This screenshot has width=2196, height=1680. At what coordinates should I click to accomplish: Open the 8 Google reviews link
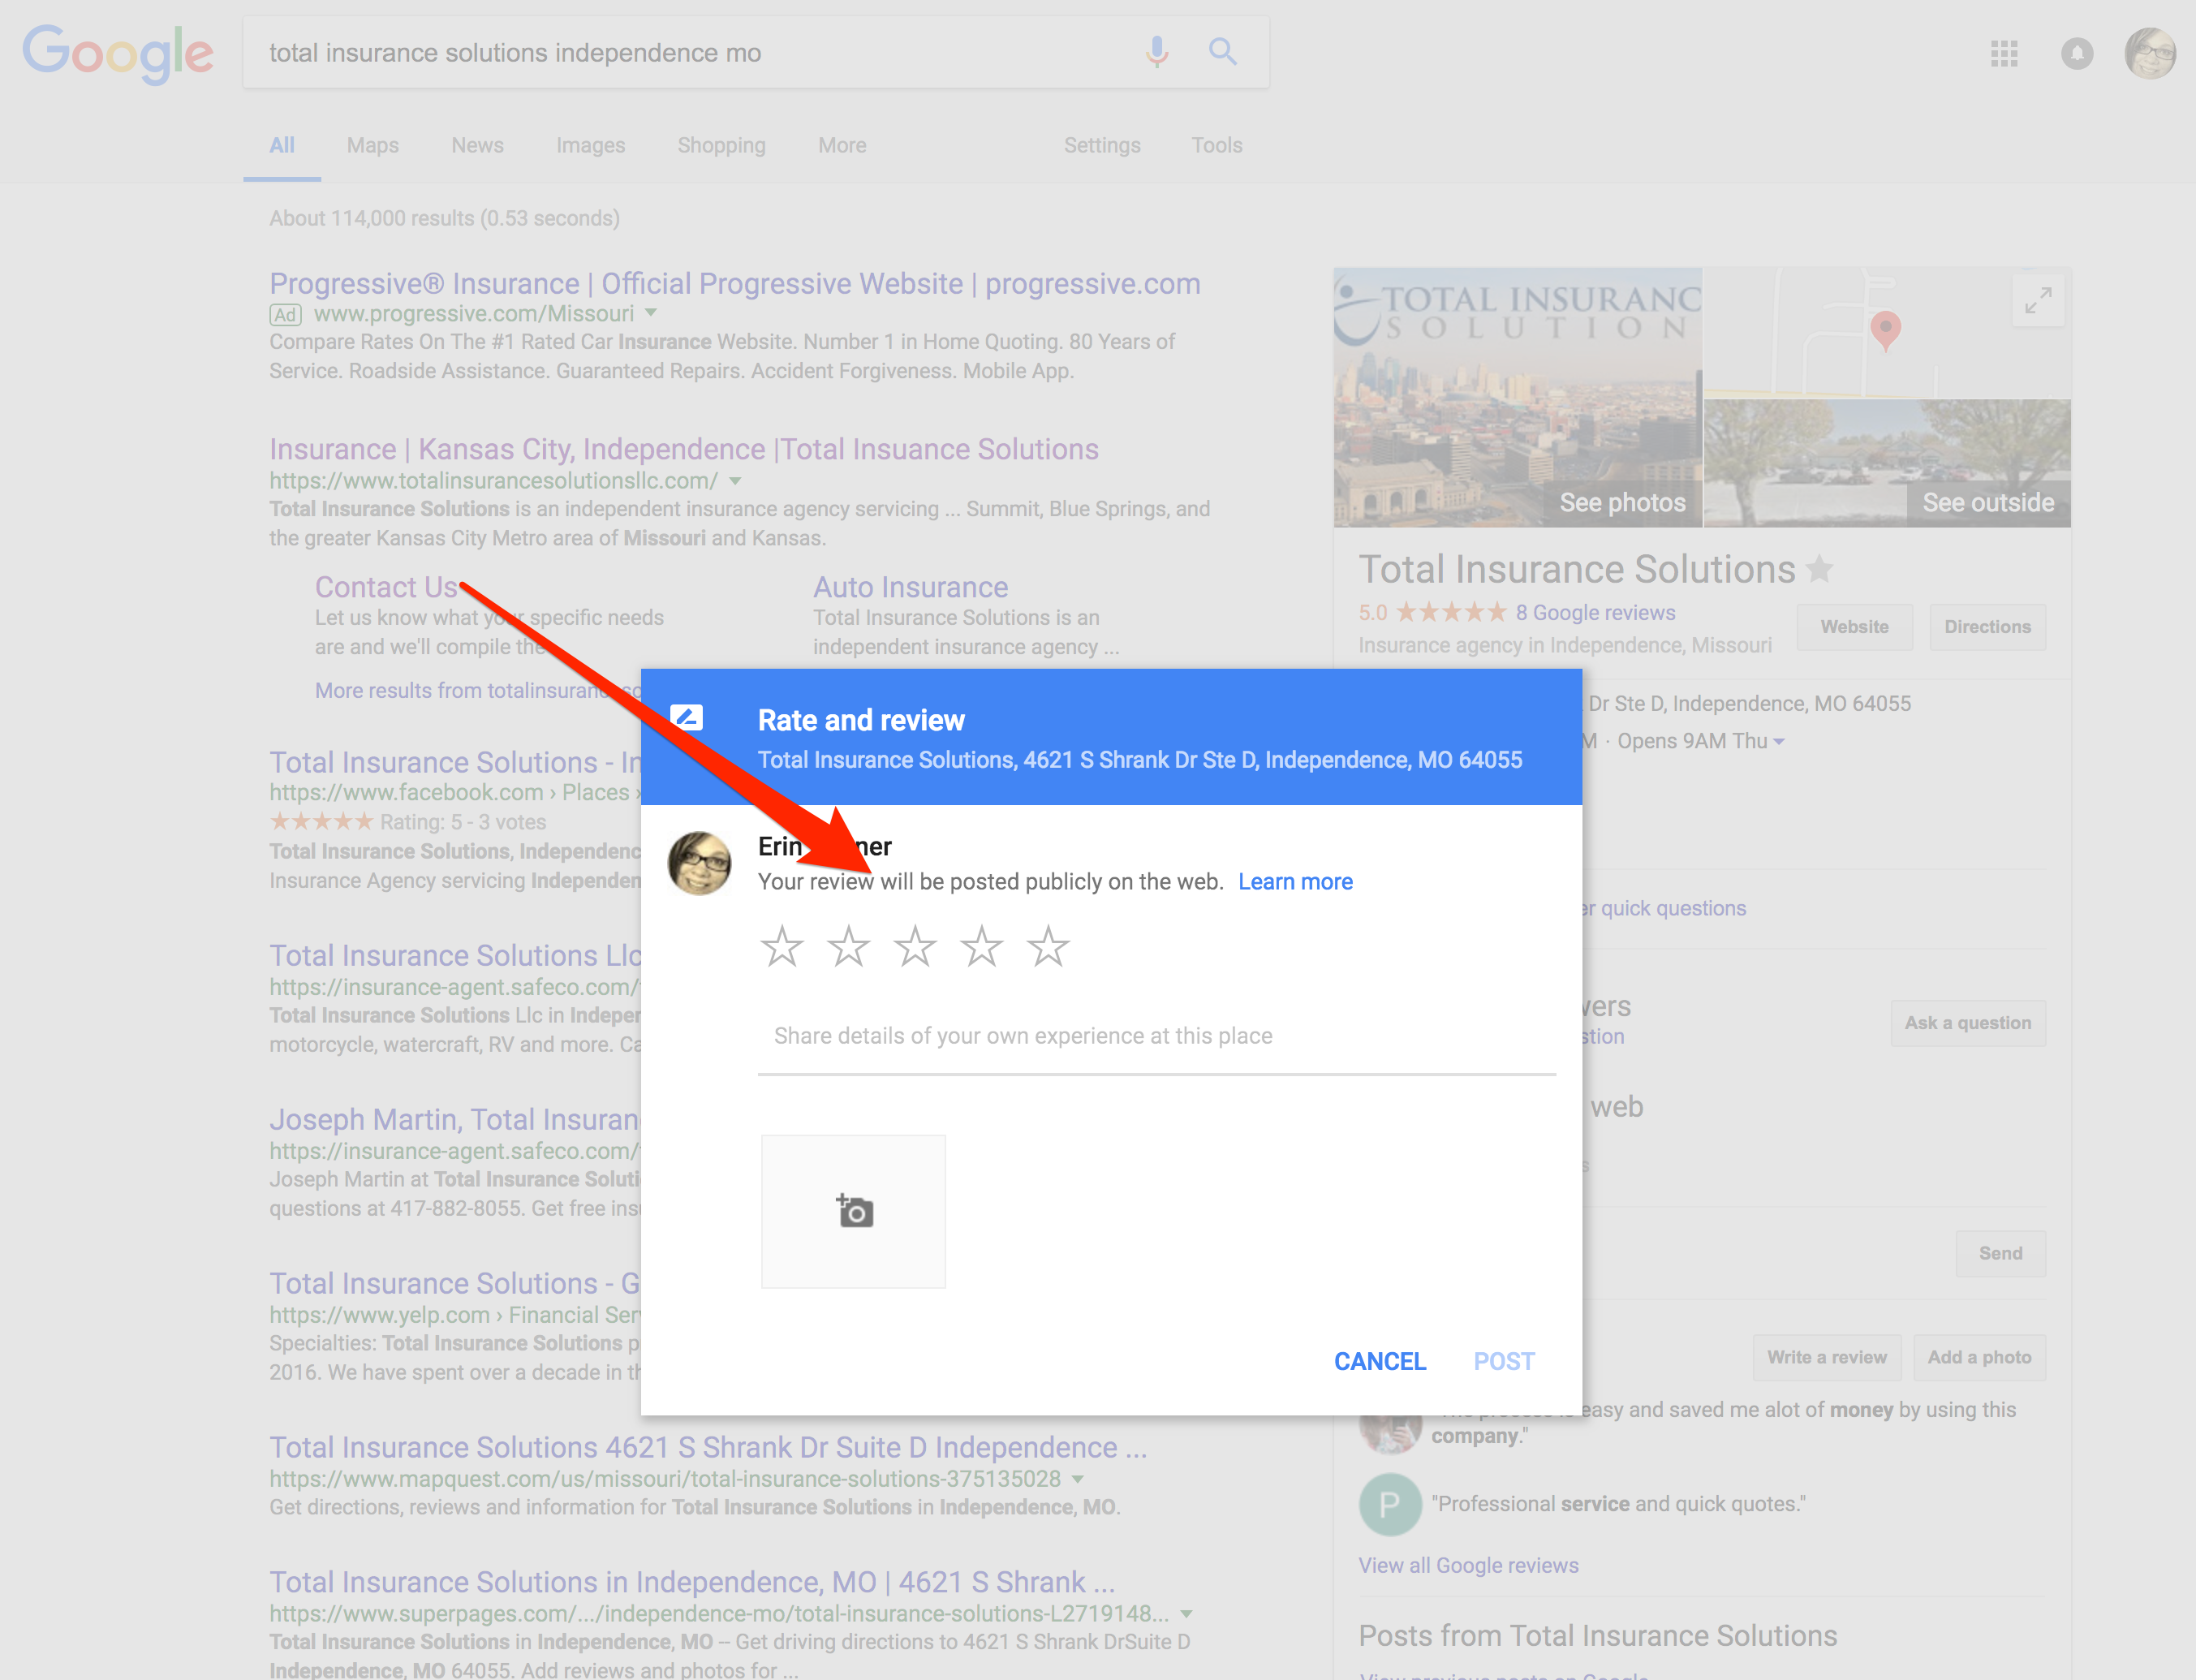[1595, 612]
